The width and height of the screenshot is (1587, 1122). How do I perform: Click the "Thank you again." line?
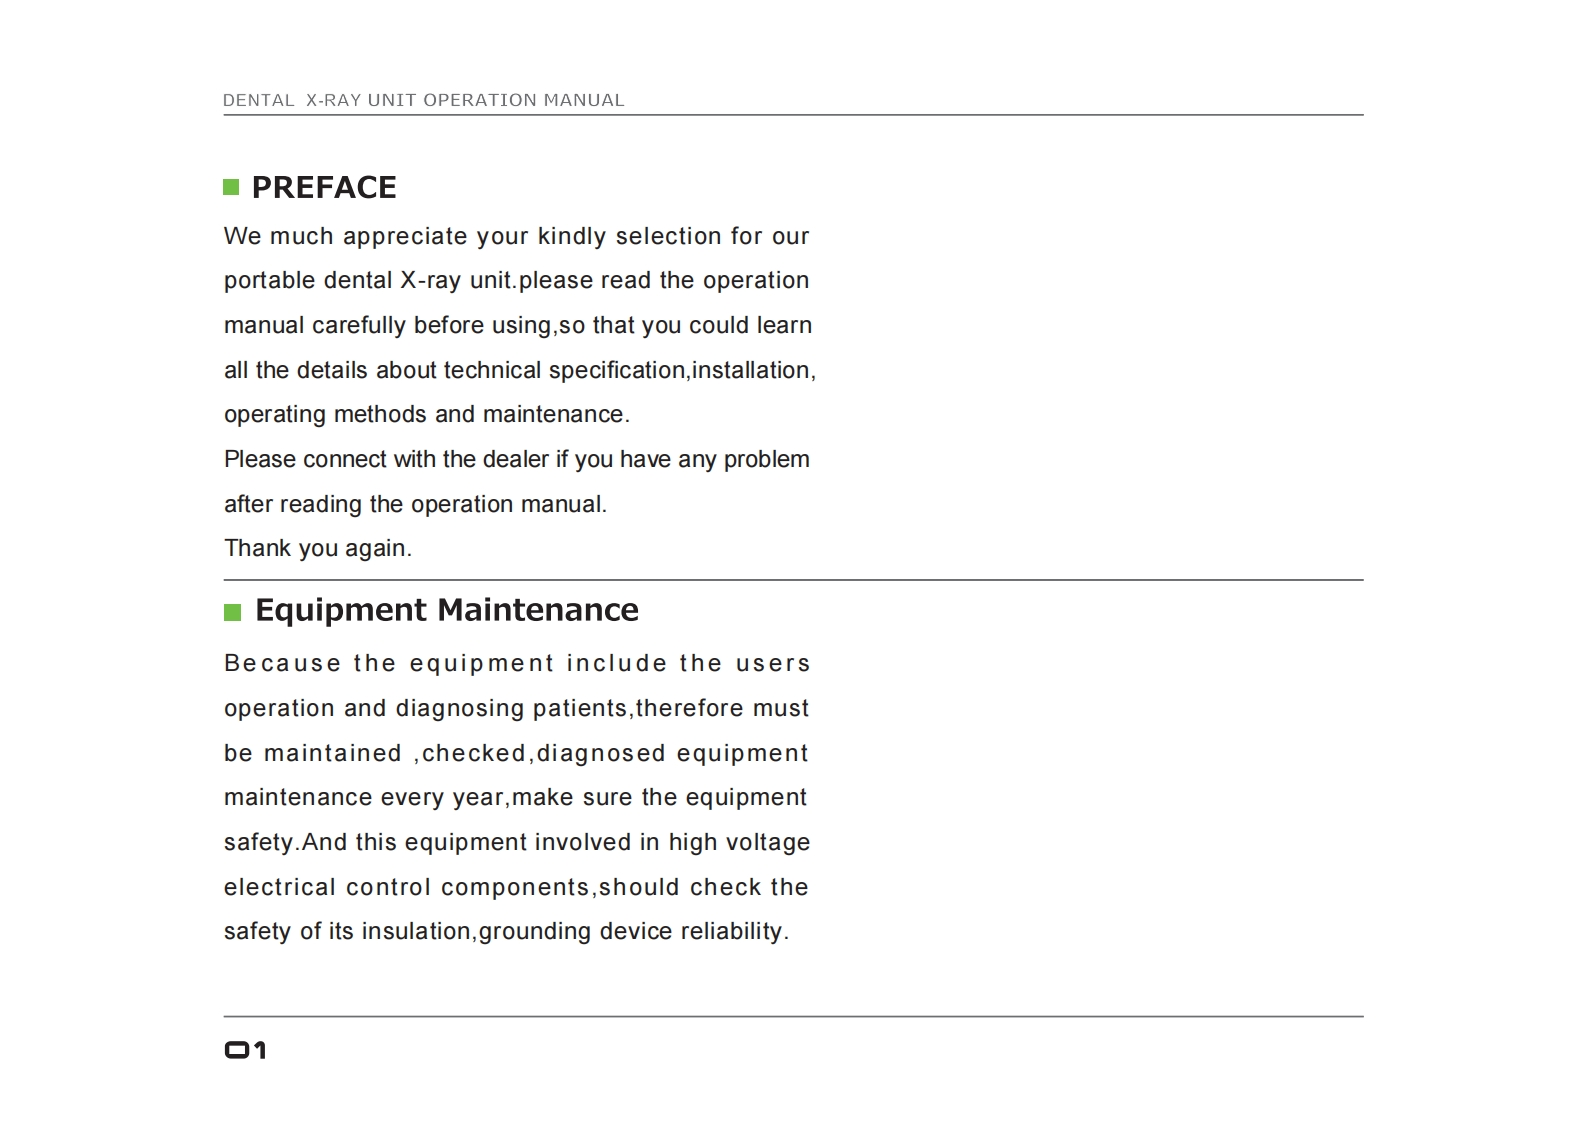[x=317, y=548]
